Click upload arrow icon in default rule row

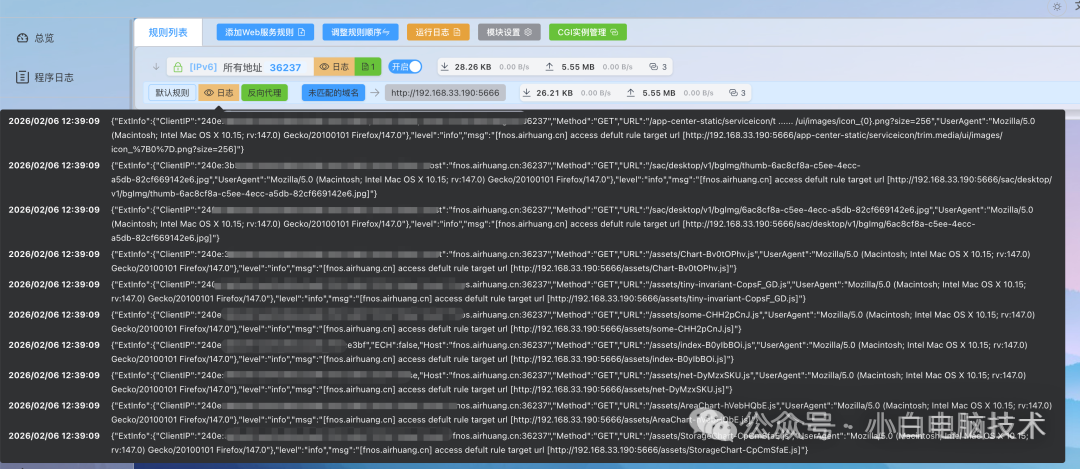pos(630,92)
